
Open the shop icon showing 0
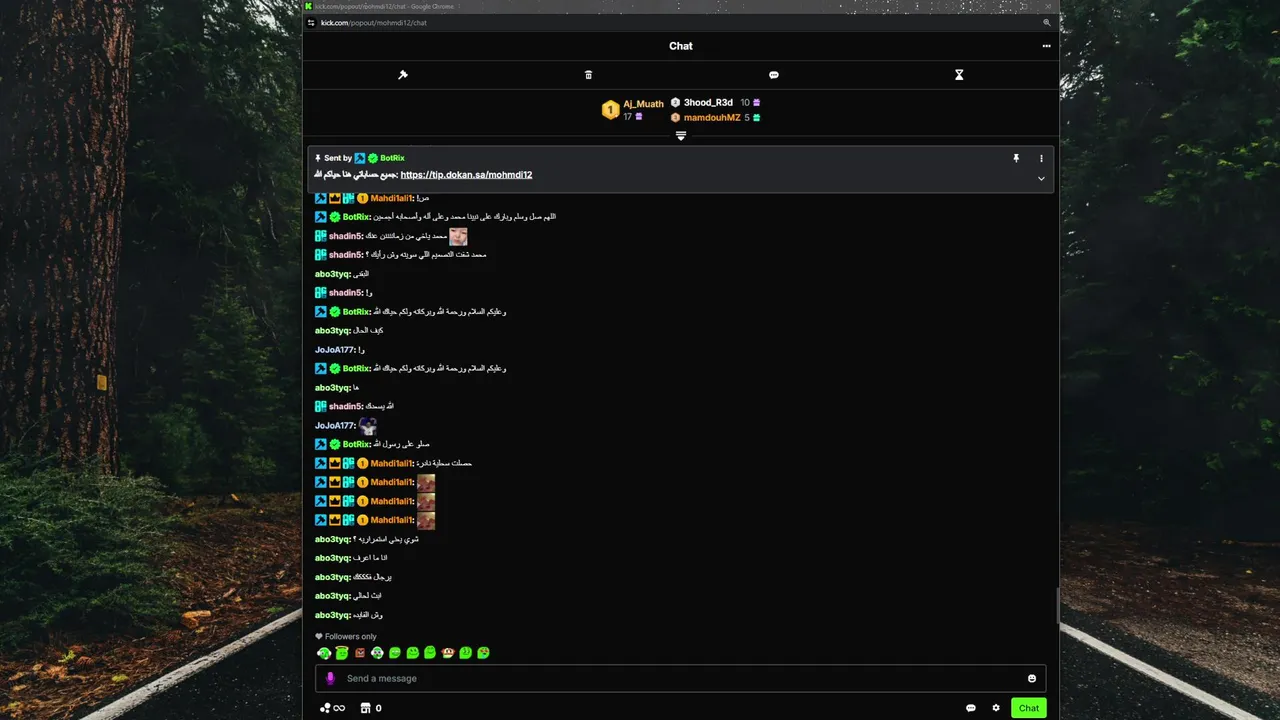click(371, 708)
